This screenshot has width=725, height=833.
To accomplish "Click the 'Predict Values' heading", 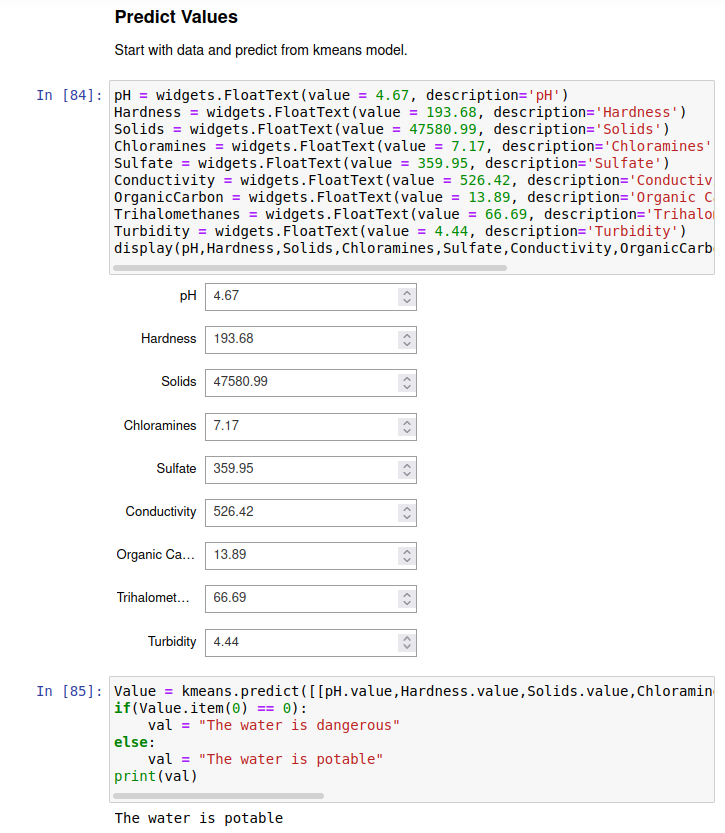I will coord(176,17).
